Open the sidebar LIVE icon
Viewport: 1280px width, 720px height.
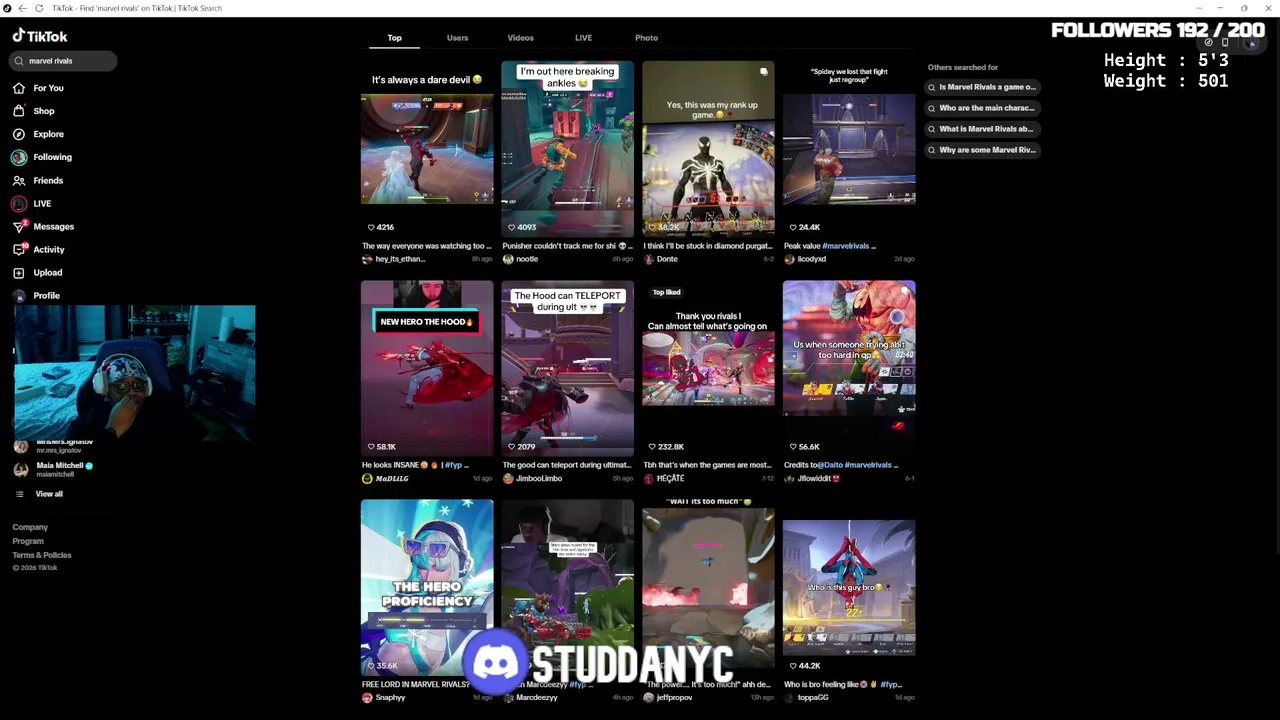coord(19,203)
